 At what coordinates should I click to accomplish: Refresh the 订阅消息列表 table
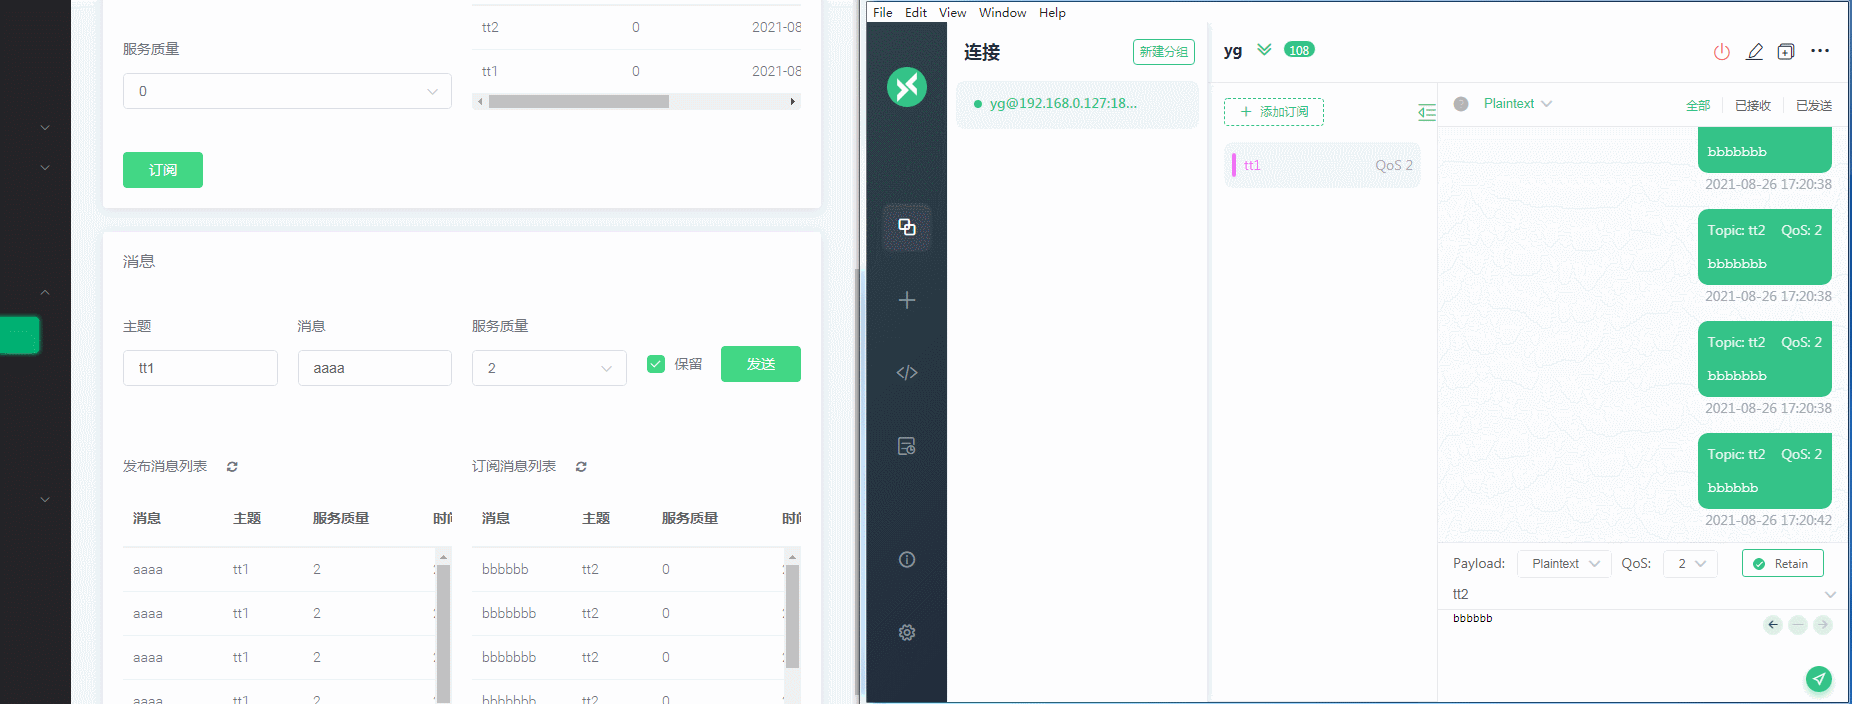[581, 467]
